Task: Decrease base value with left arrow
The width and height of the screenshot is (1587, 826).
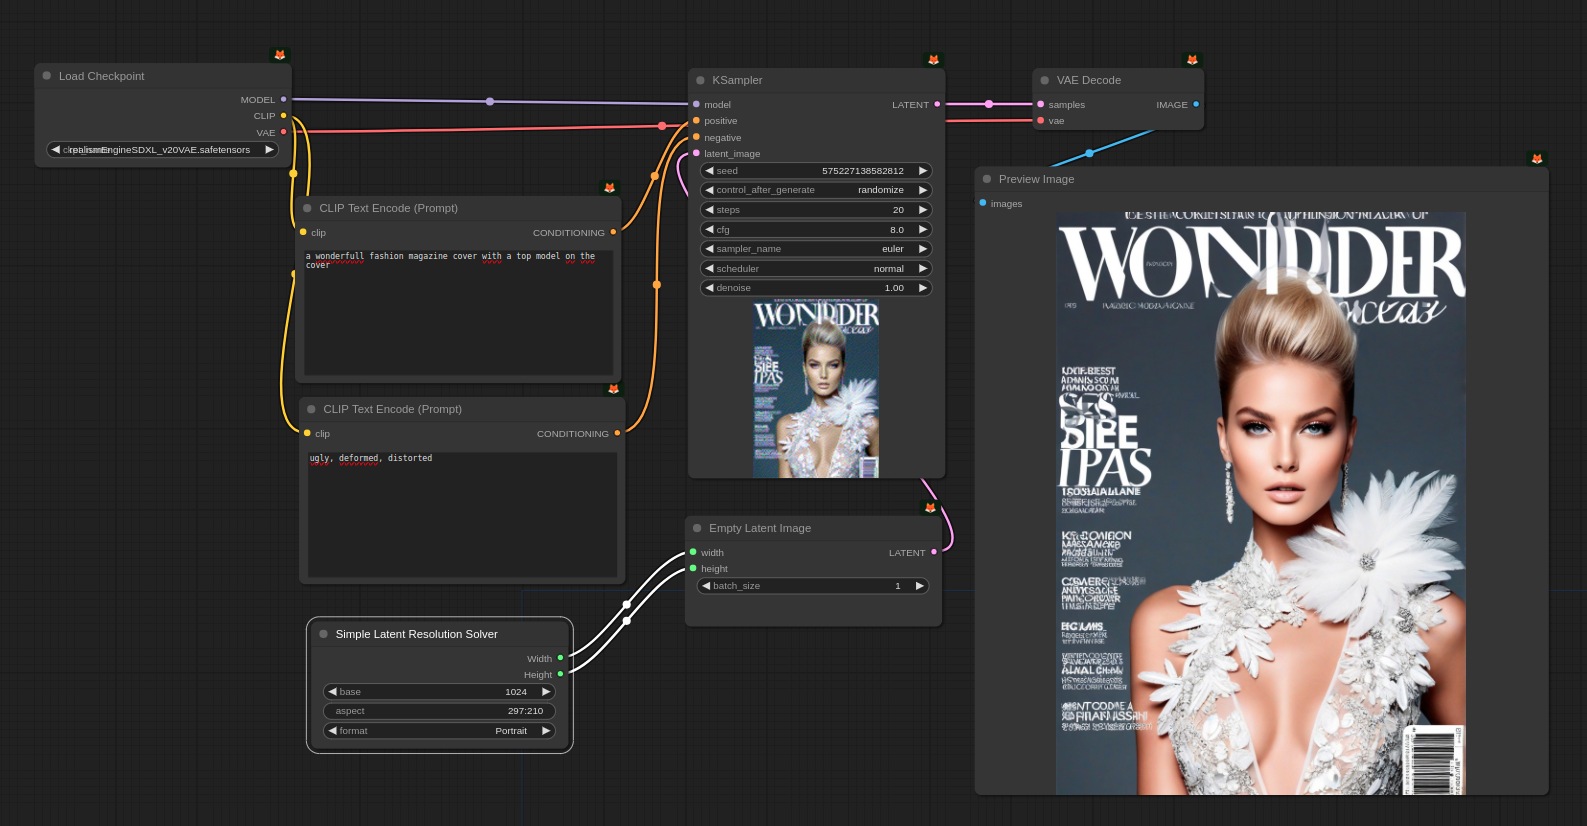Action: pos(332,692)
